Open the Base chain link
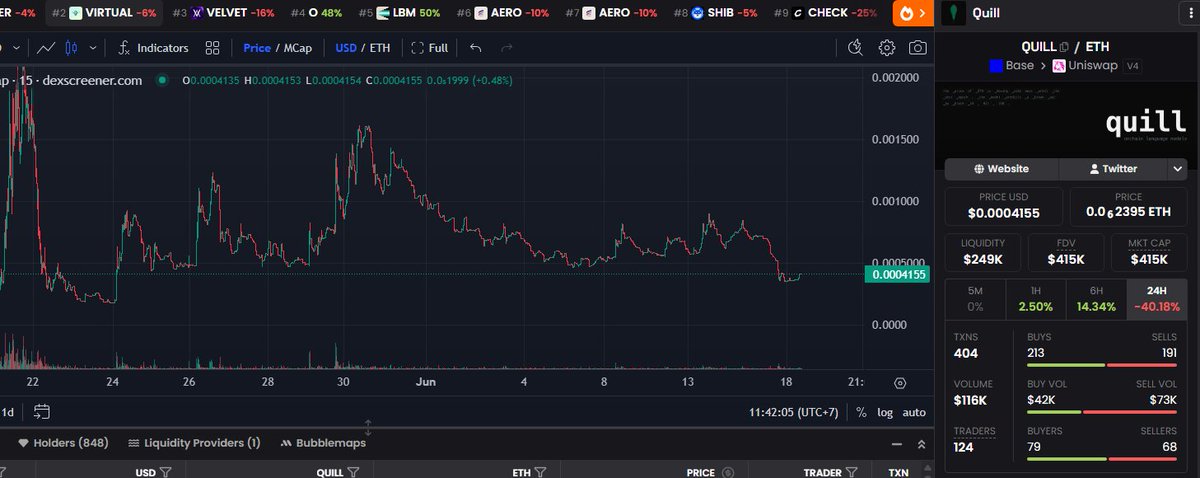Viewport: 1200px width, 478px height. coord(1011,66)
